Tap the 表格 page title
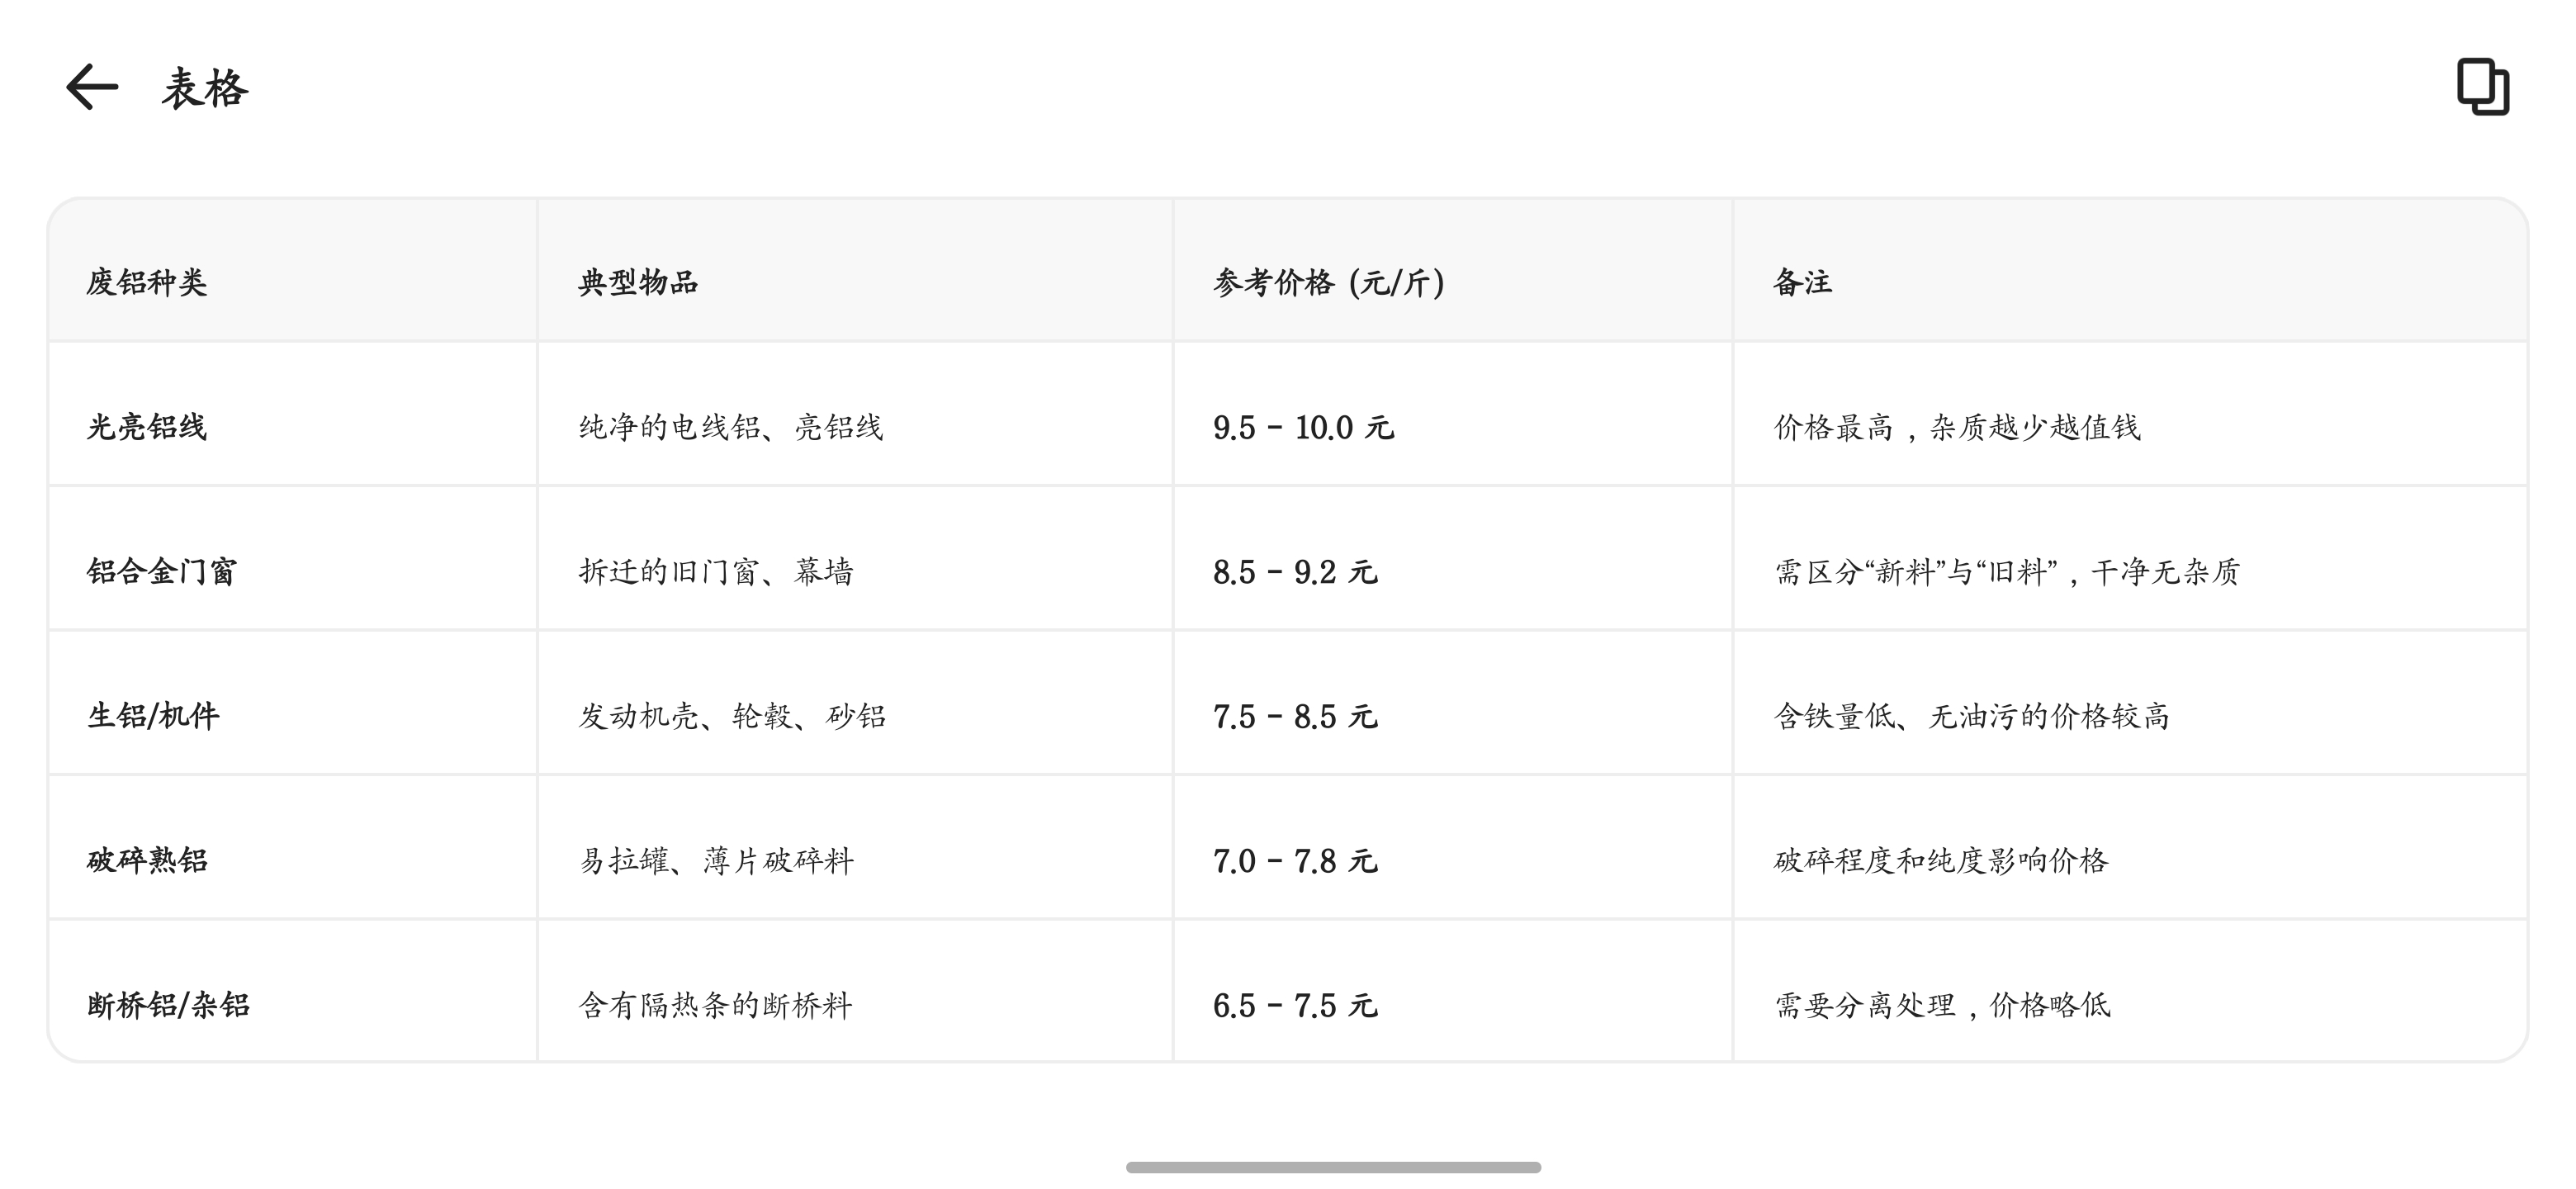The height and width of the screenshot is (1189, 2576). point(205,88)
